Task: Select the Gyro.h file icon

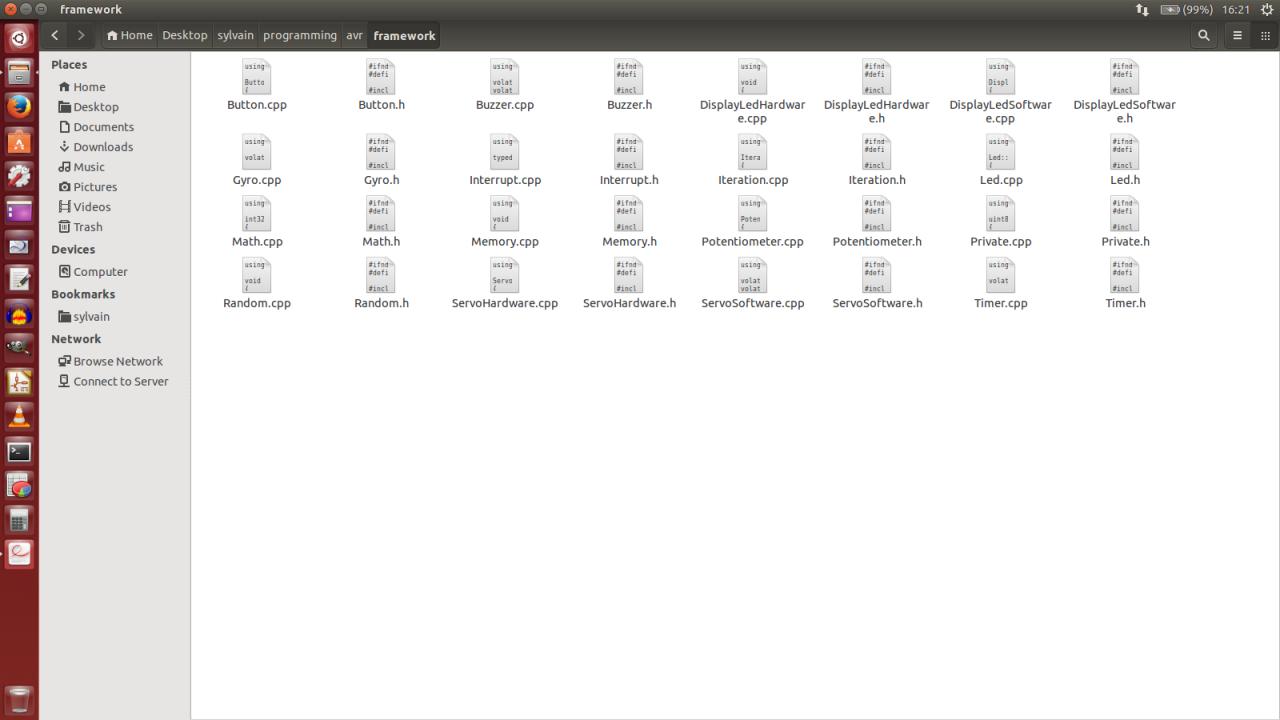Action: 381,153
